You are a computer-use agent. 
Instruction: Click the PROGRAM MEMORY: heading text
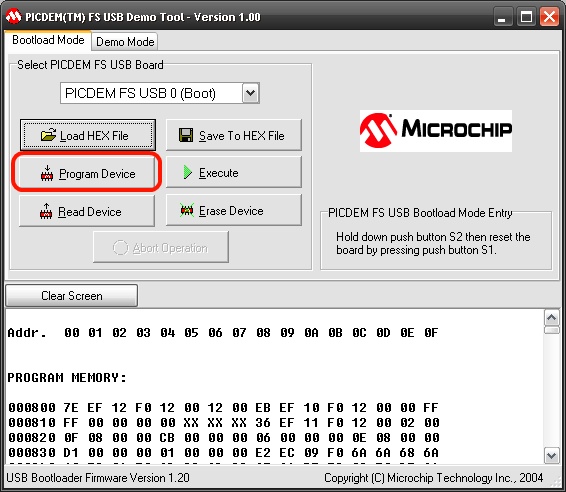click(67, 378)
